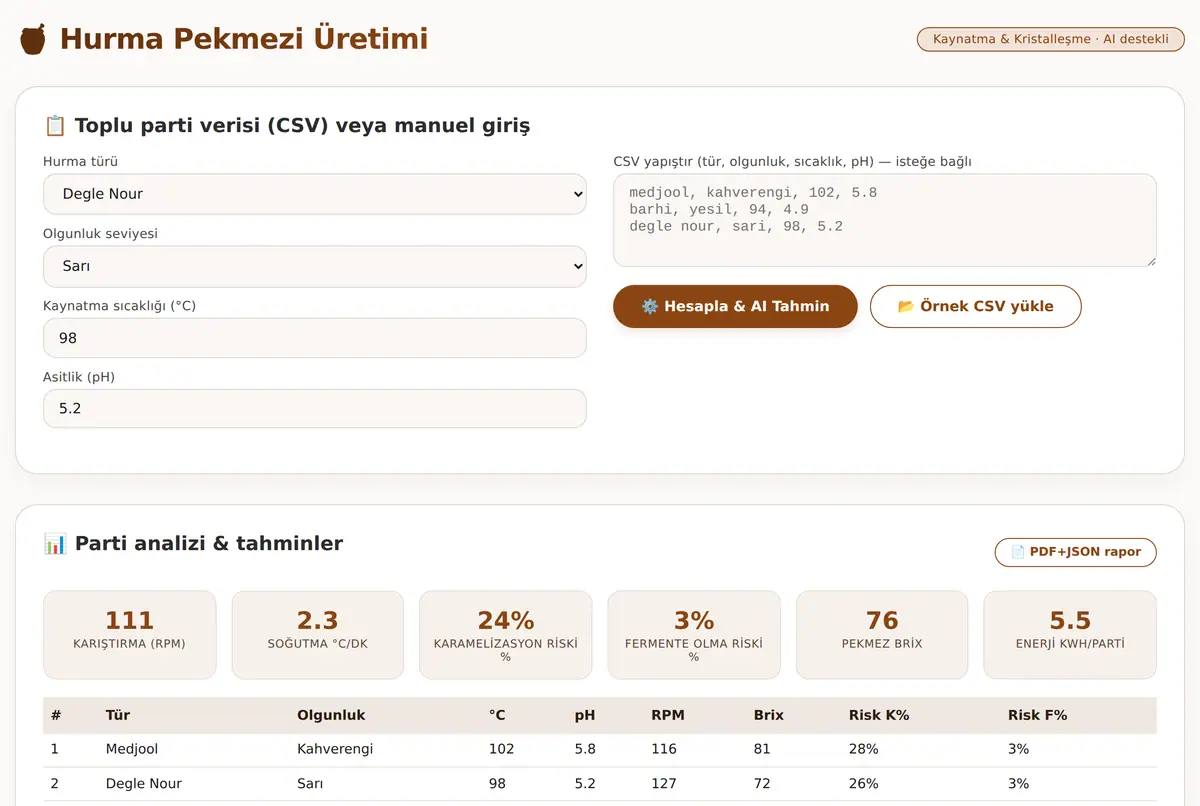Select the Karamelizasyon riski 24% card
Screen dimensions: 1200x806
506,635
